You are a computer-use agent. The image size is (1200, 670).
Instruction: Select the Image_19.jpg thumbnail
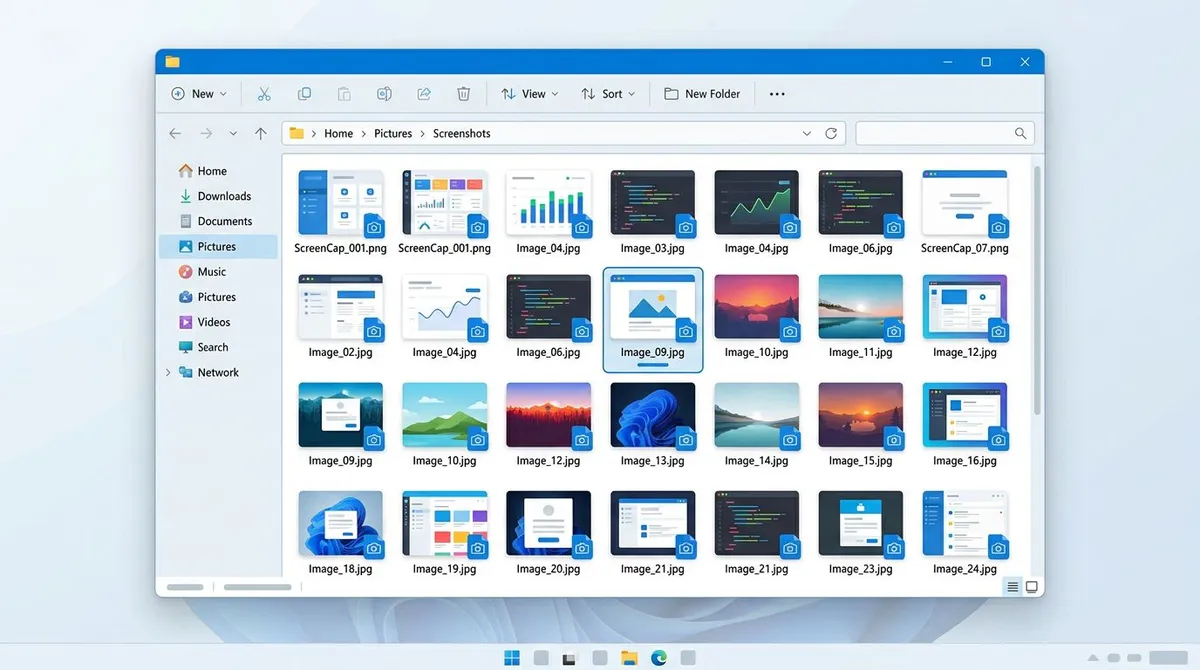point(444,523)
